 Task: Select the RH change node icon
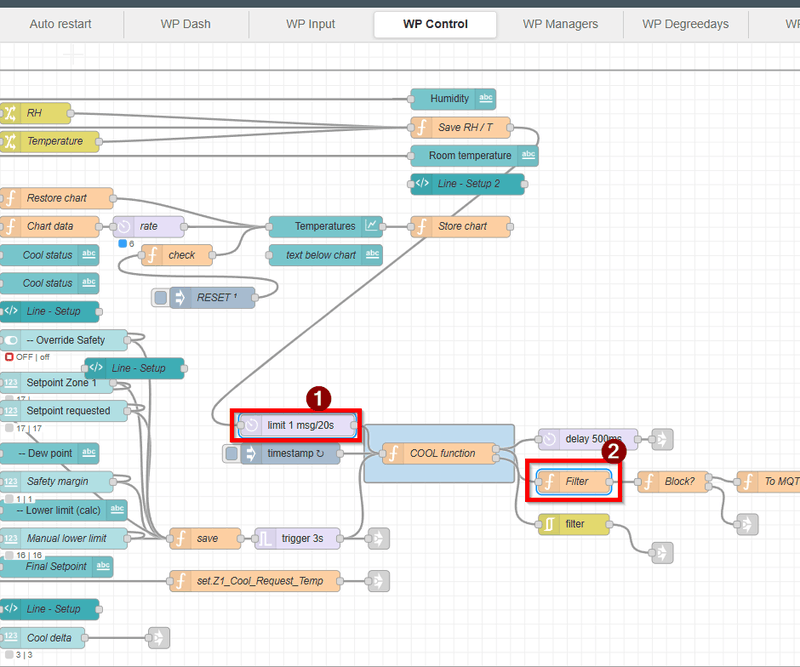(10, 113)
